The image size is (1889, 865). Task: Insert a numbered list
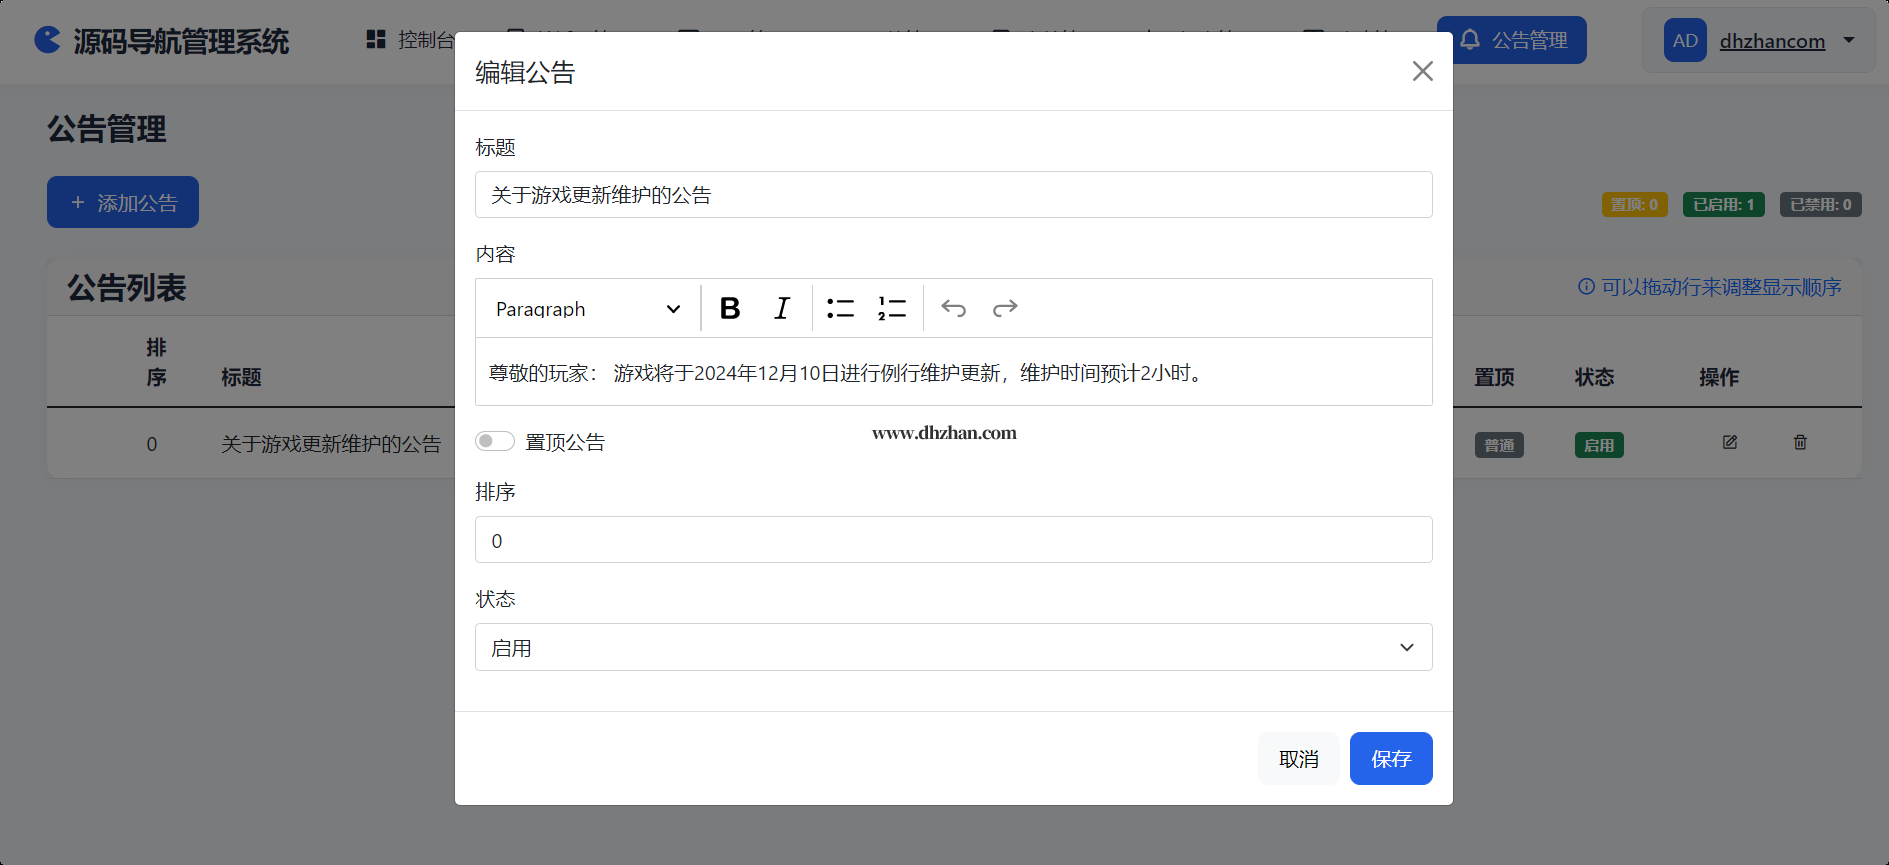(x=892, y=308)
